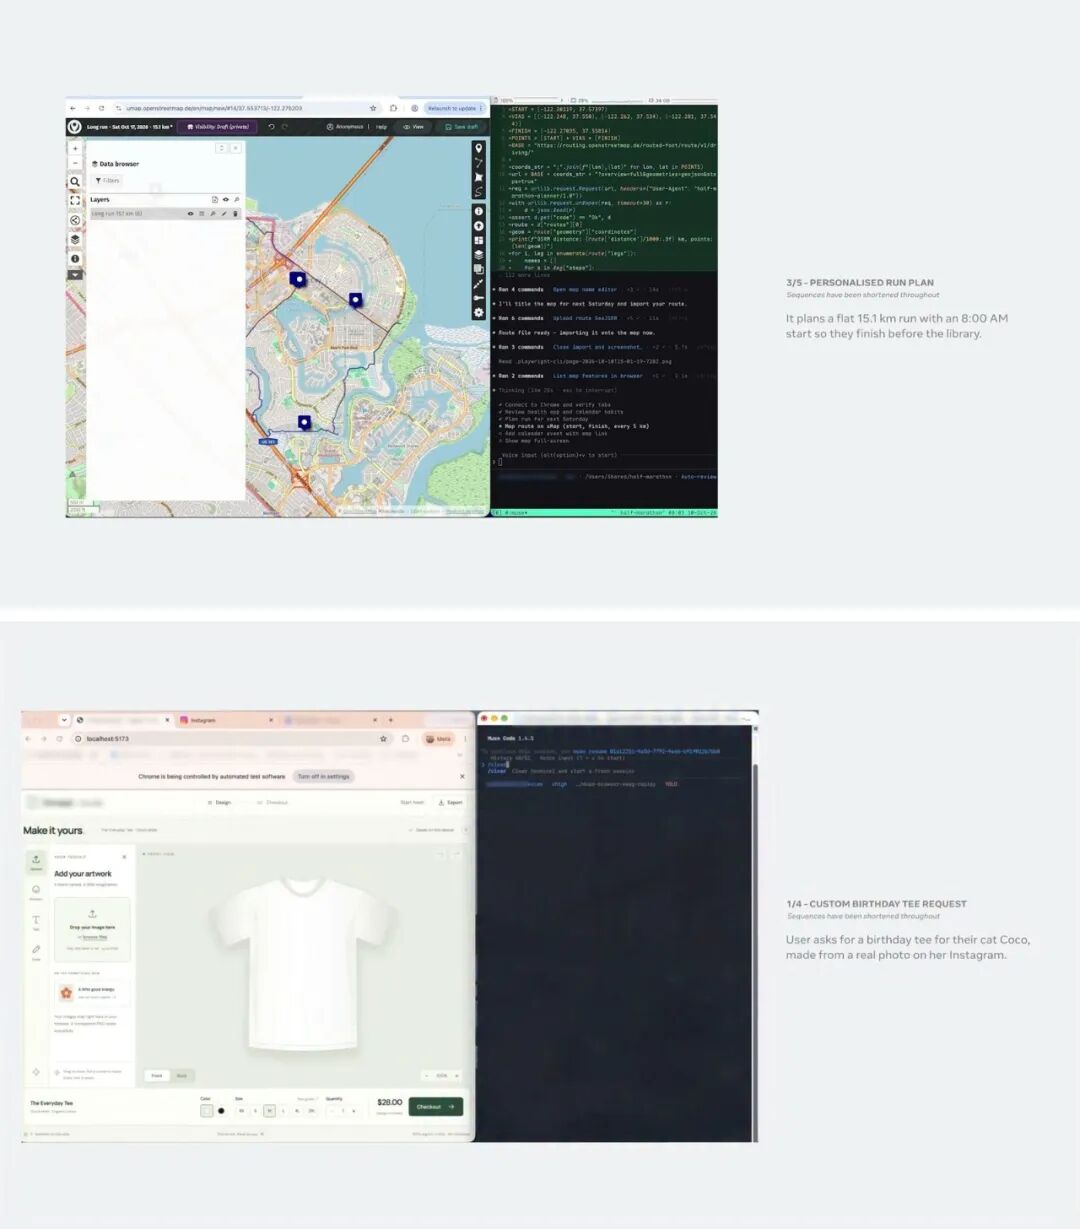Select the draw marker tool in uMap
This screenshot has height=1229, width=1080.
click(x=478, y=148)
